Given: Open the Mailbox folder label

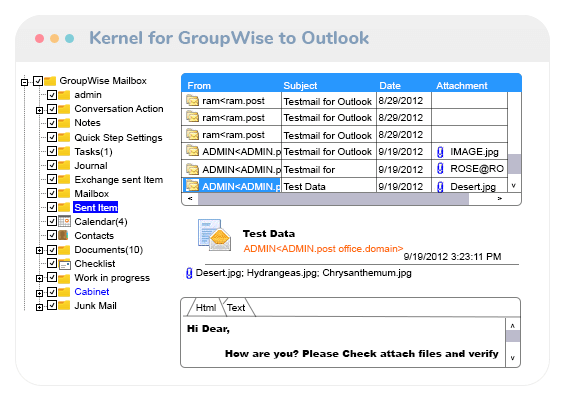Looking at the screenshot, I should click(92, 194).
